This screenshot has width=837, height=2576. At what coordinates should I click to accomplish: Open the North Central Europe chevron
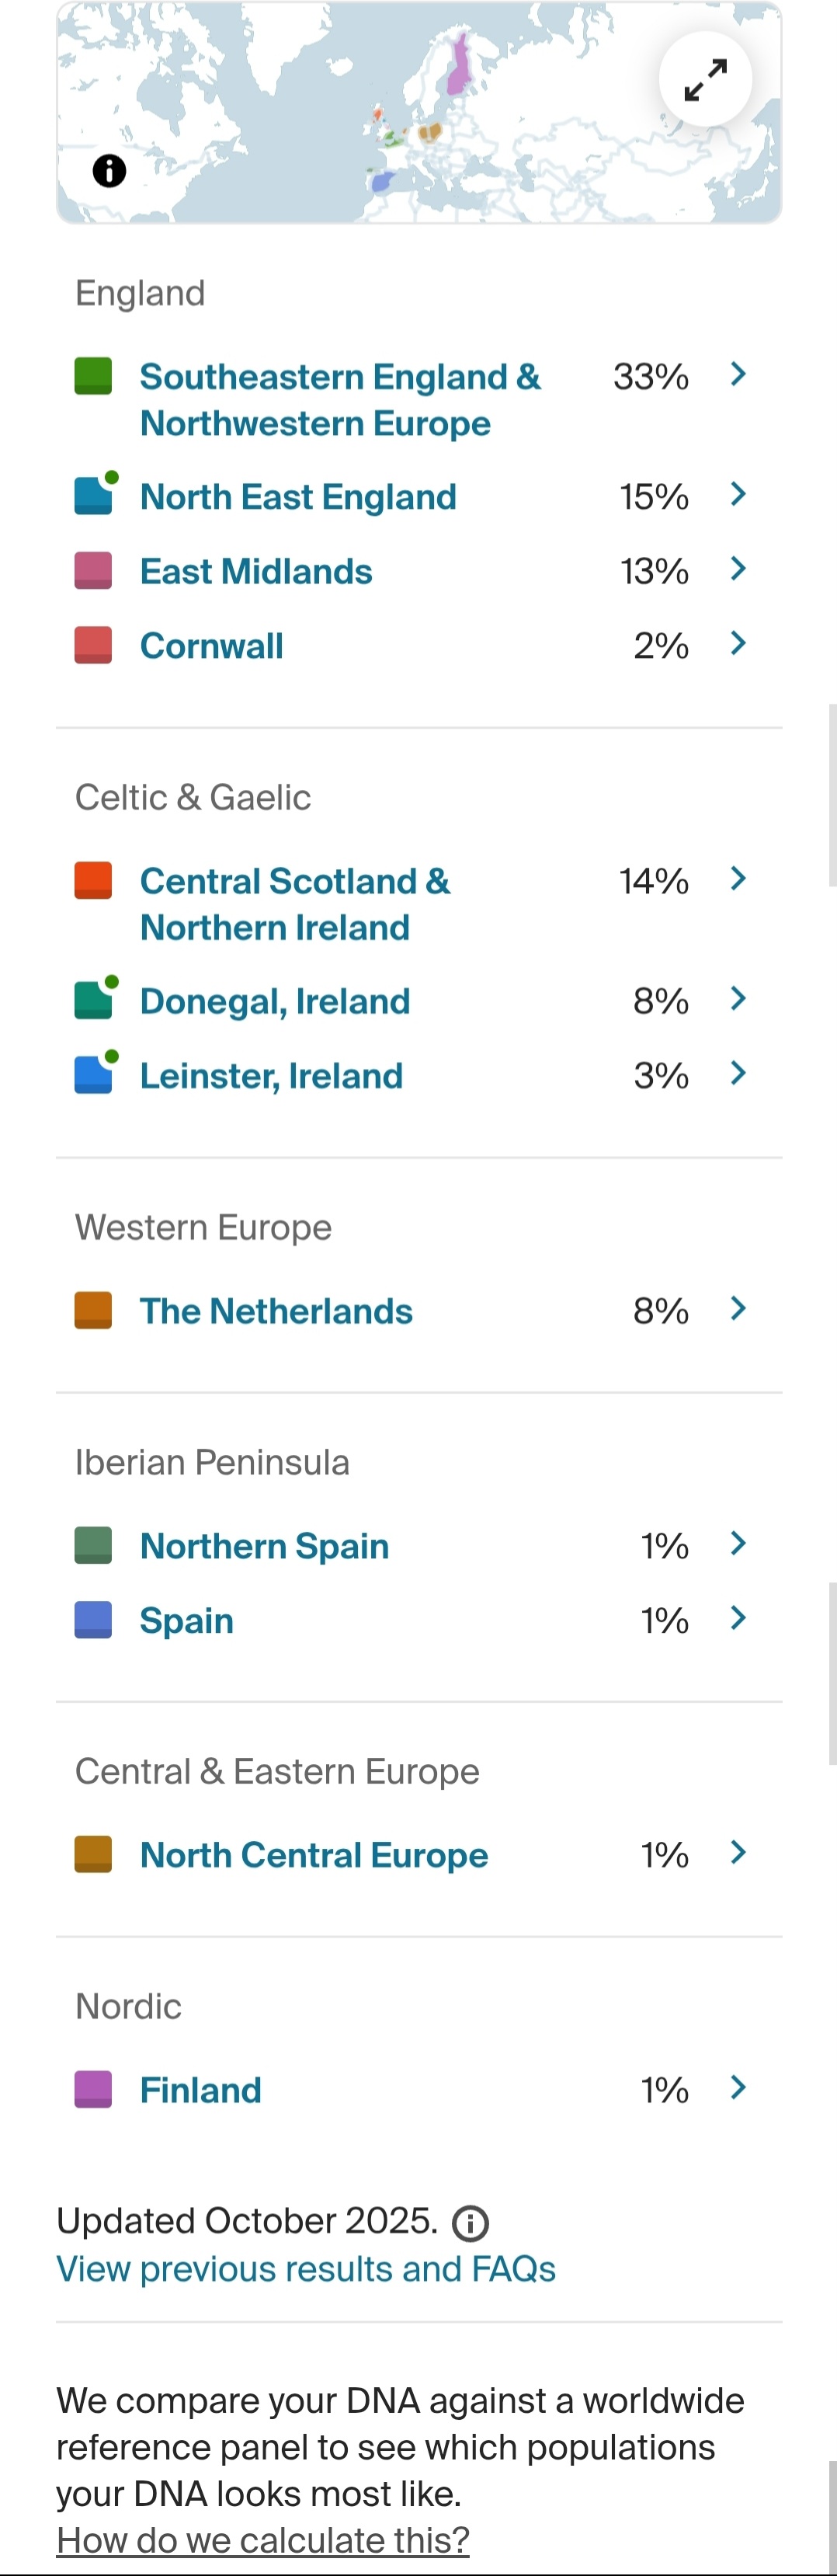(738, 1853)
